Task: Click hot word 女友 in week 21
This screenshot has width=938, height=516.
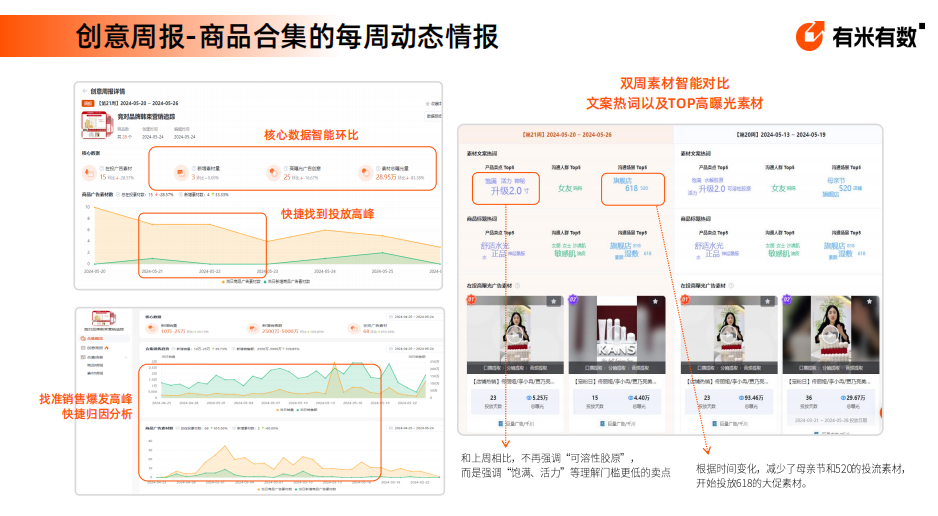Action: click(565, 188)
